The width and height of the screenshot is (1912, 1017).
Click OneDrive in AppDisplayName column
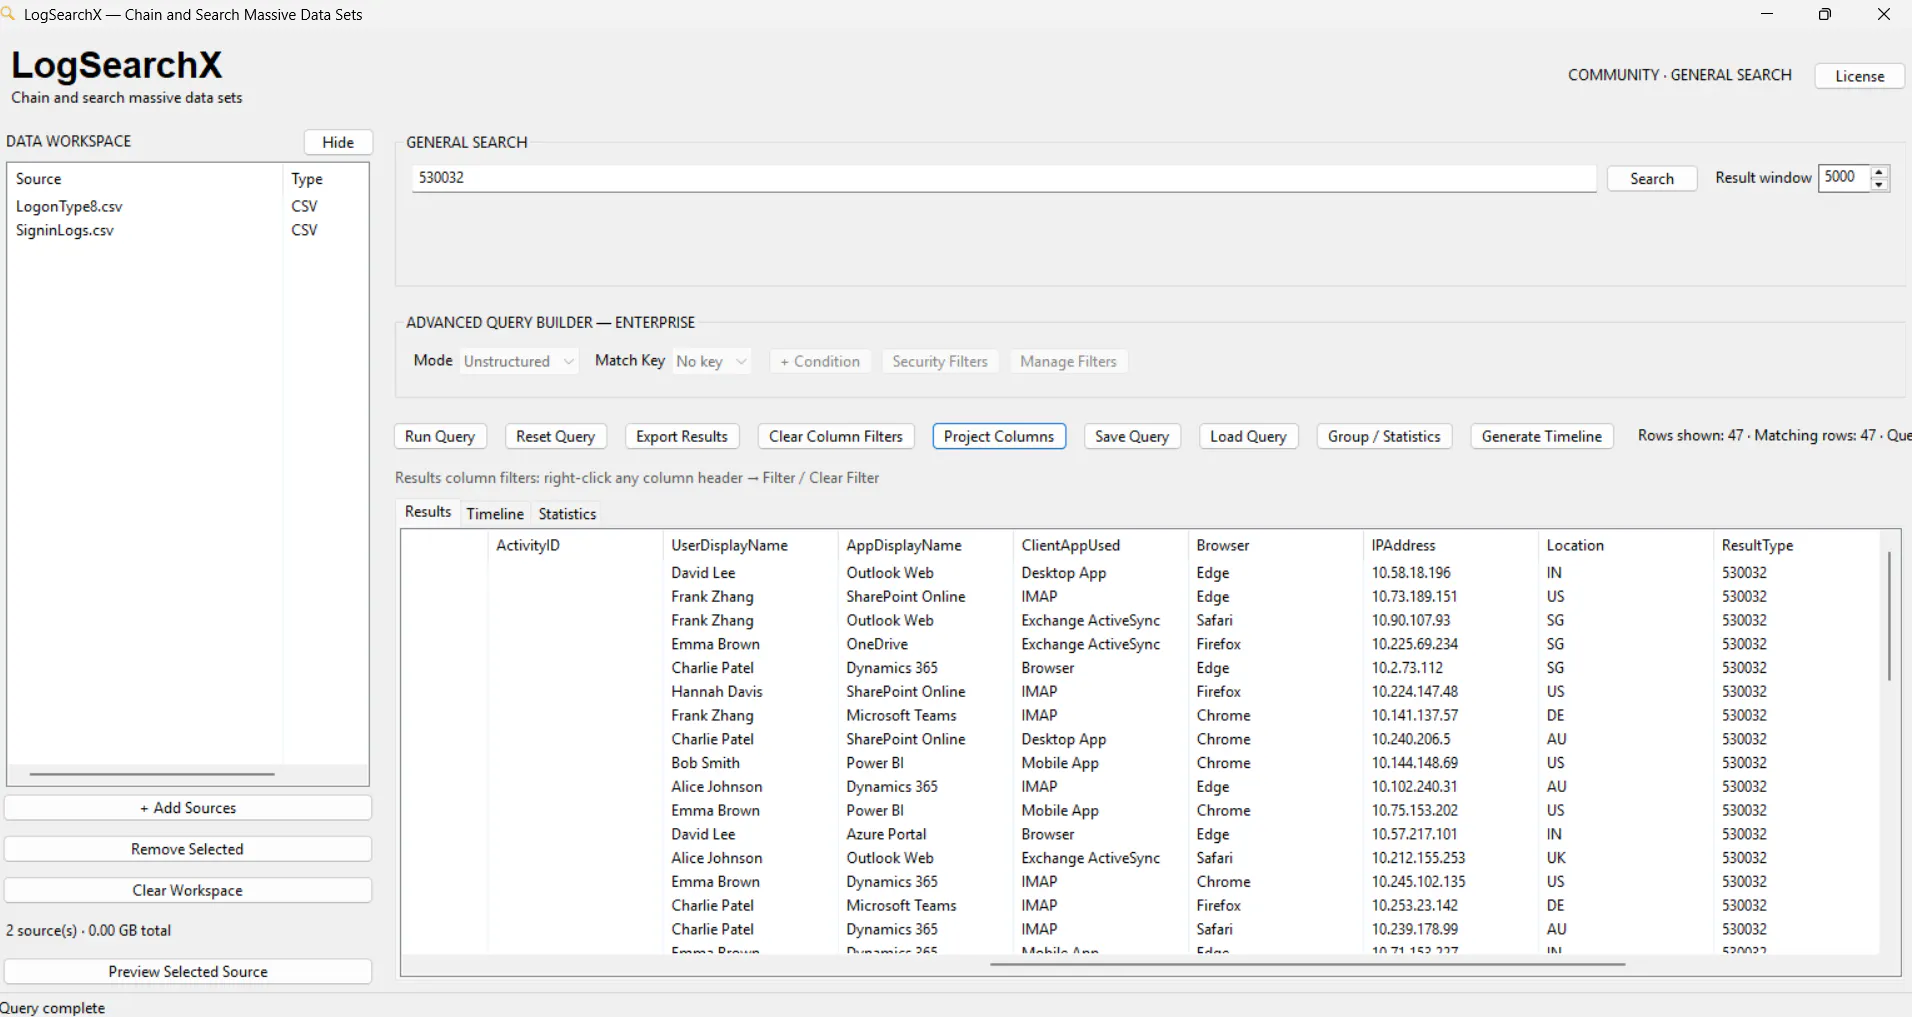point(877,644)
